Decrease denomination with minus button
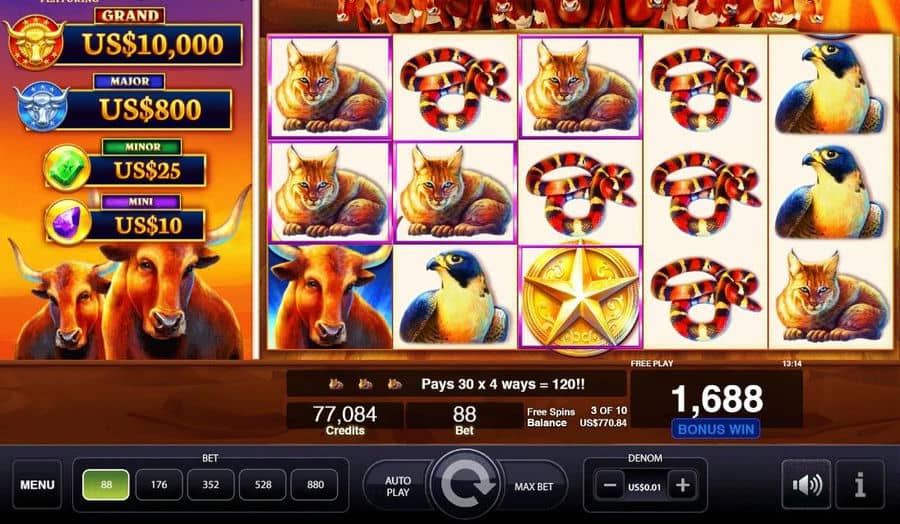This screenshot has height=524, width=900. click(x=610, y=486)
